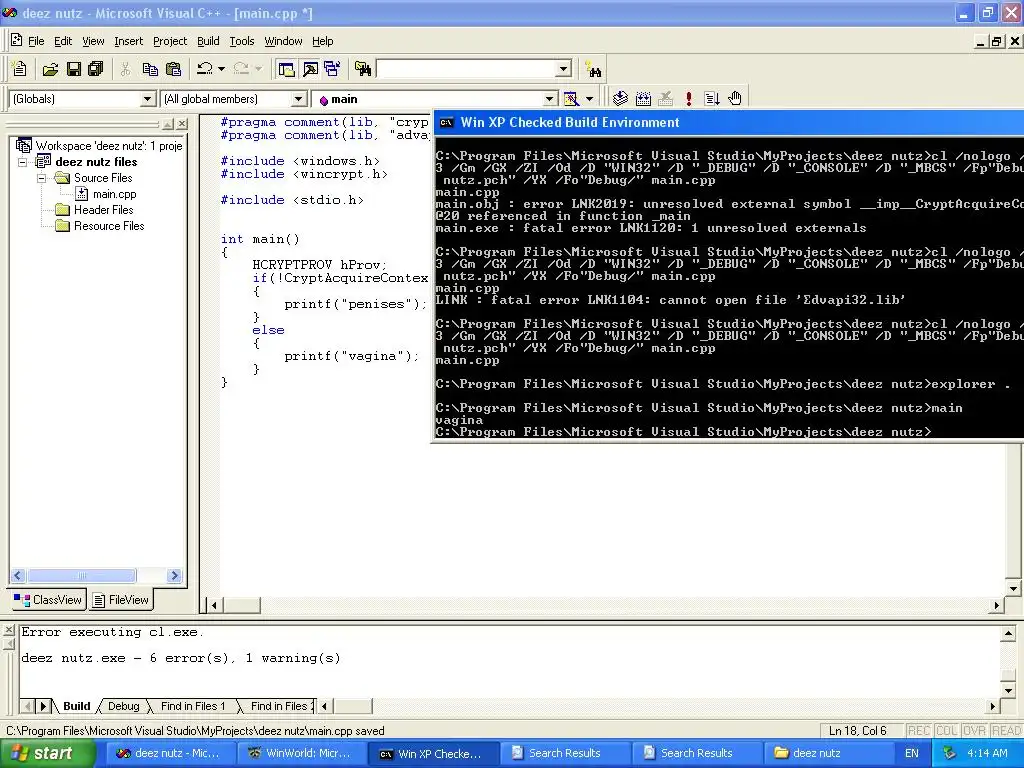This screenshot has height=768, width=1024.
Task: Toggle the Workspace window icon
Action: pyautogui.click(x=286, y=69)
